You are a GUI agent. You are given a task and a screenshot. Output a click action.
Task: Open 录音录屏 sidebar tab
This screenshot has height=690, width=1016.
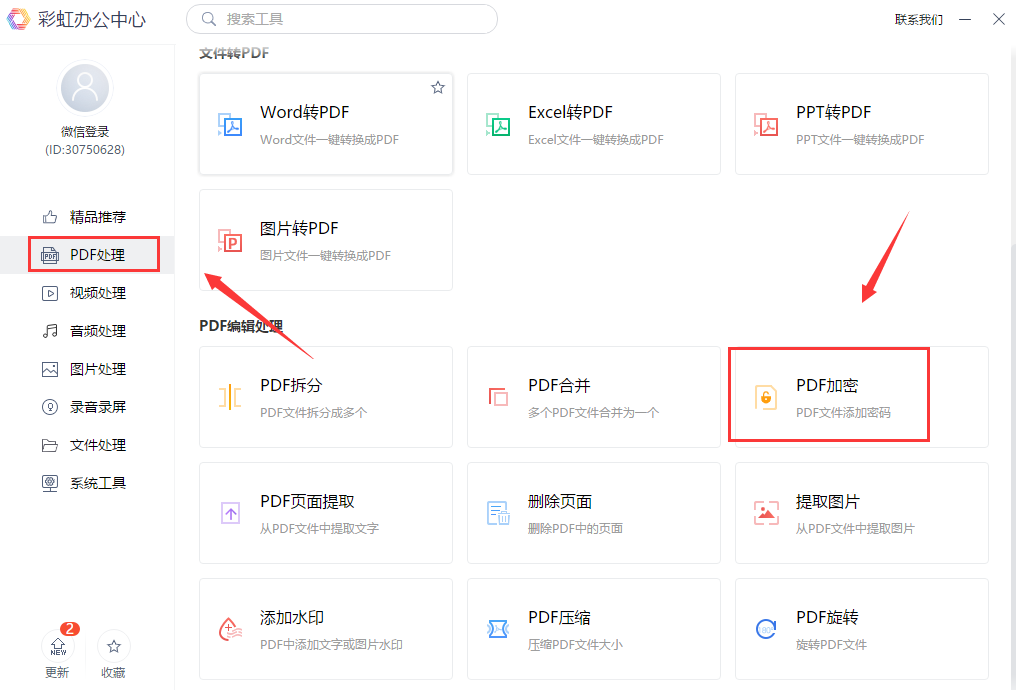coord(87,408)
